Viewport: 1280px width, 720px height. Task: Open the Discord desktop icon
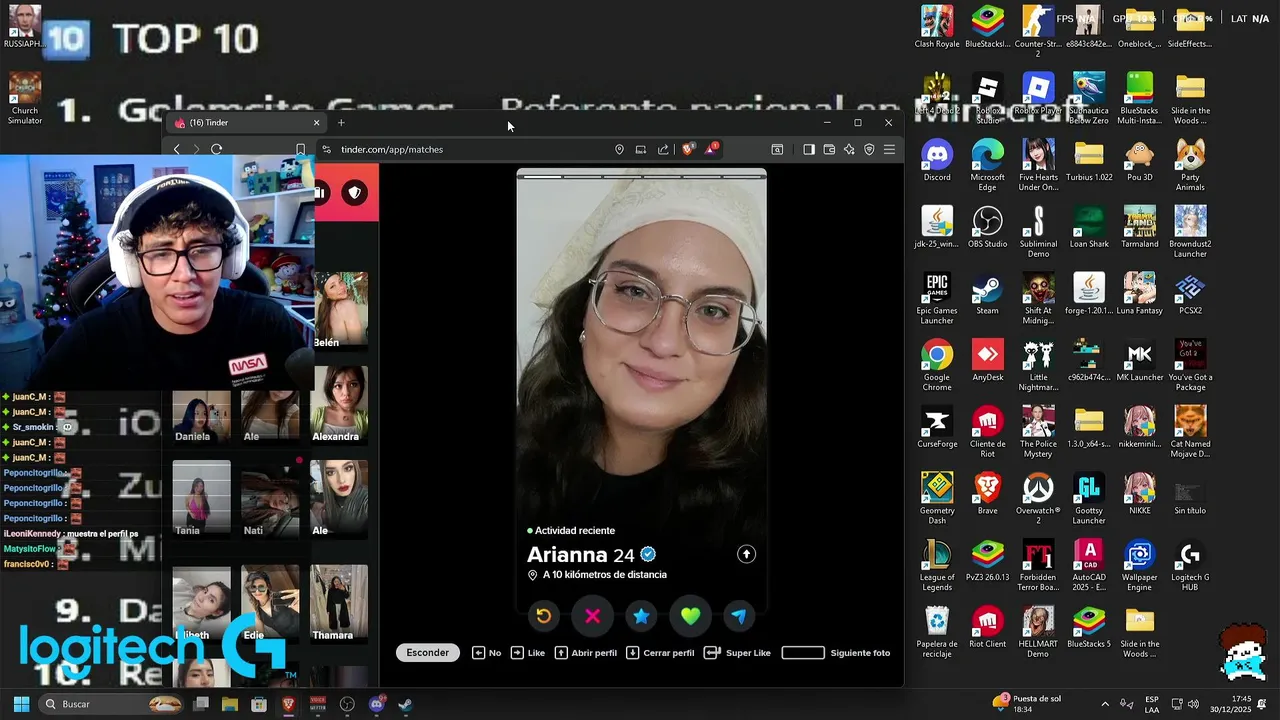tap(937, 161)
